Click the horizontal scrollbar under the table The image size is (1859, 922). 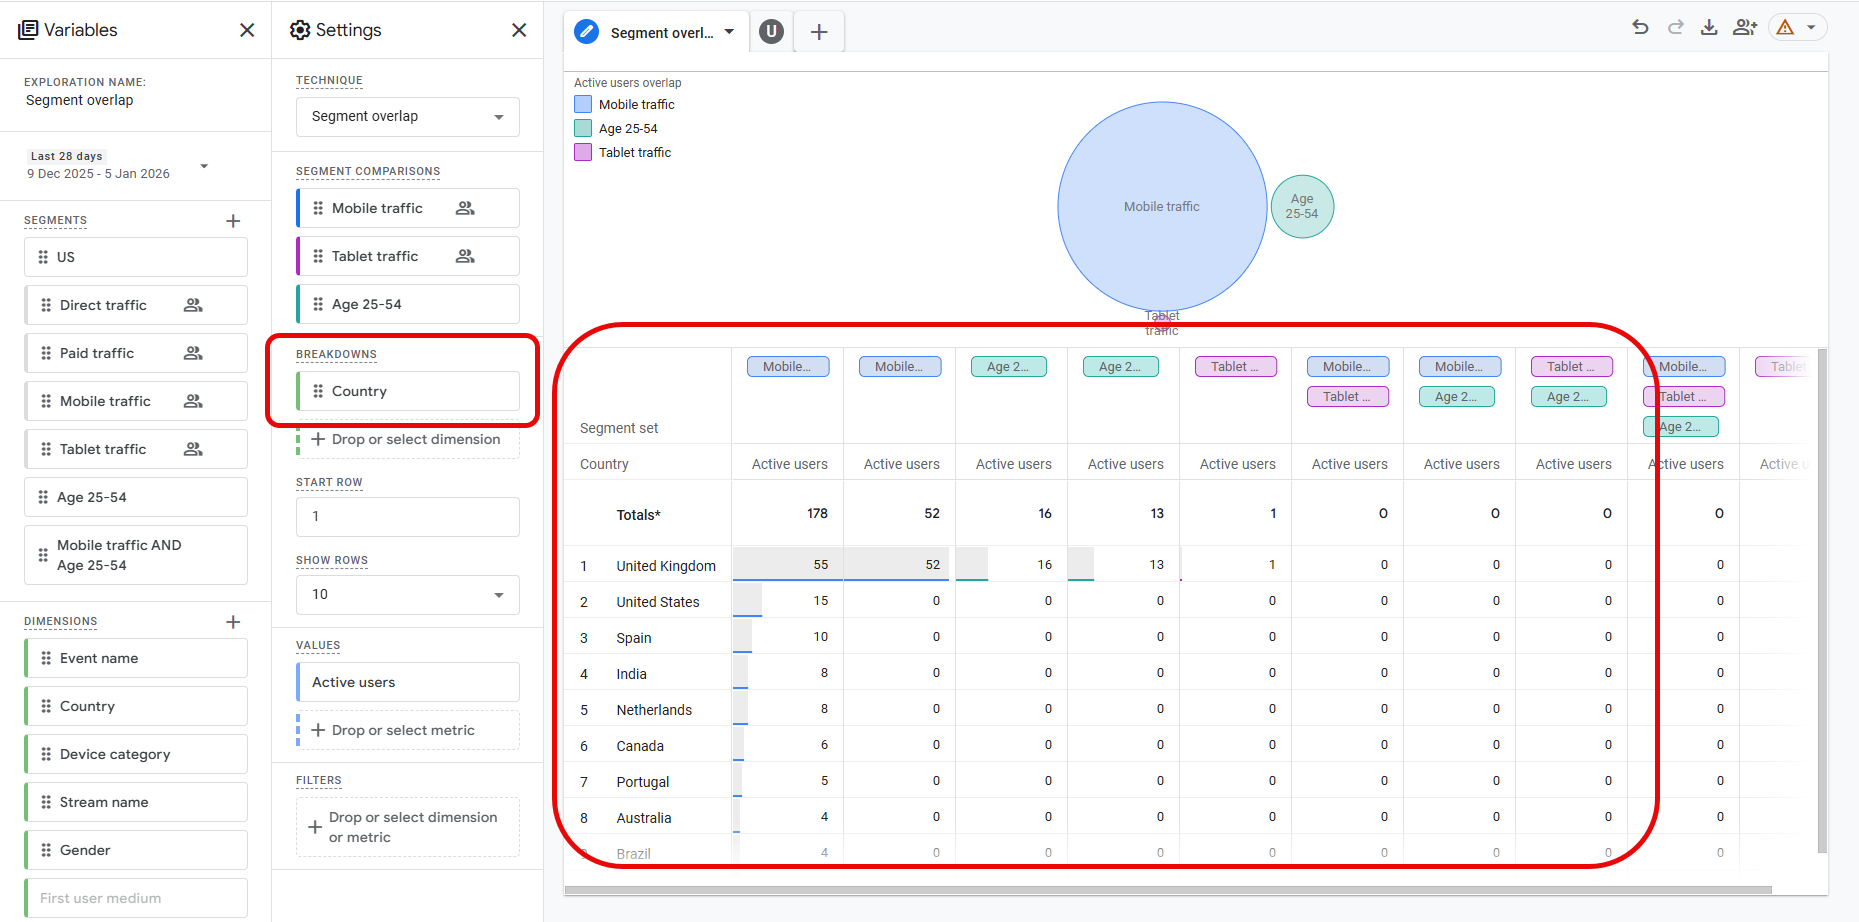(1168, 890)
